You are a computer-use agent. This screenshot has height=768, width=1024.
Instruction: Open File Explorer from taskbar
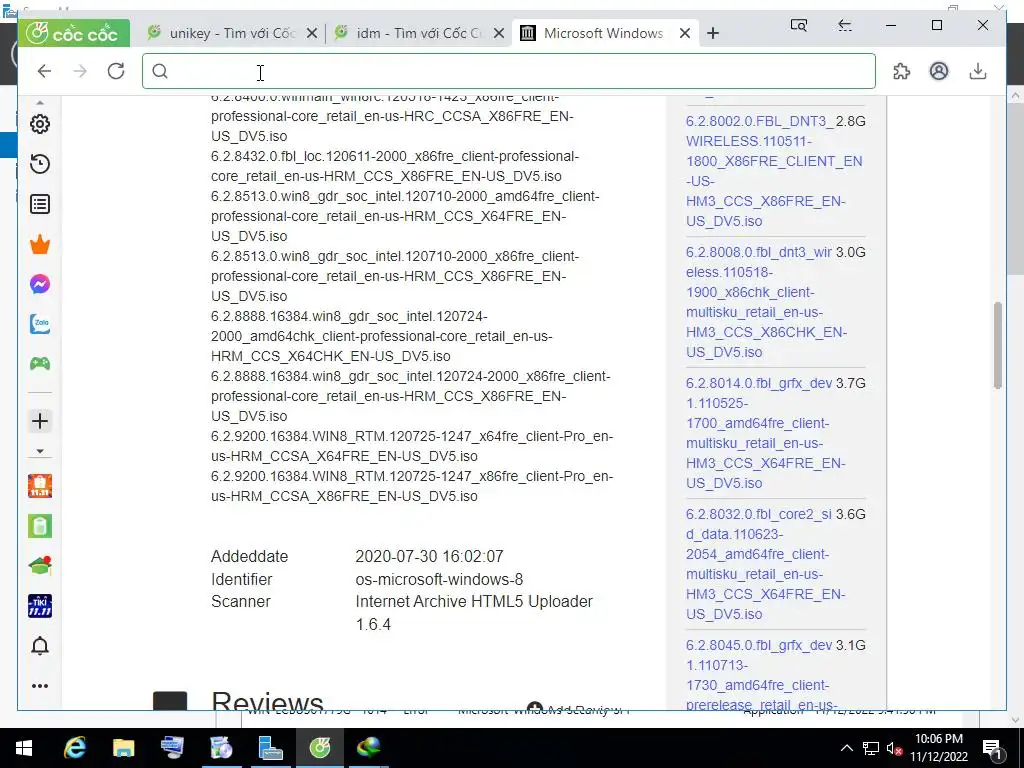click(123, 748)
